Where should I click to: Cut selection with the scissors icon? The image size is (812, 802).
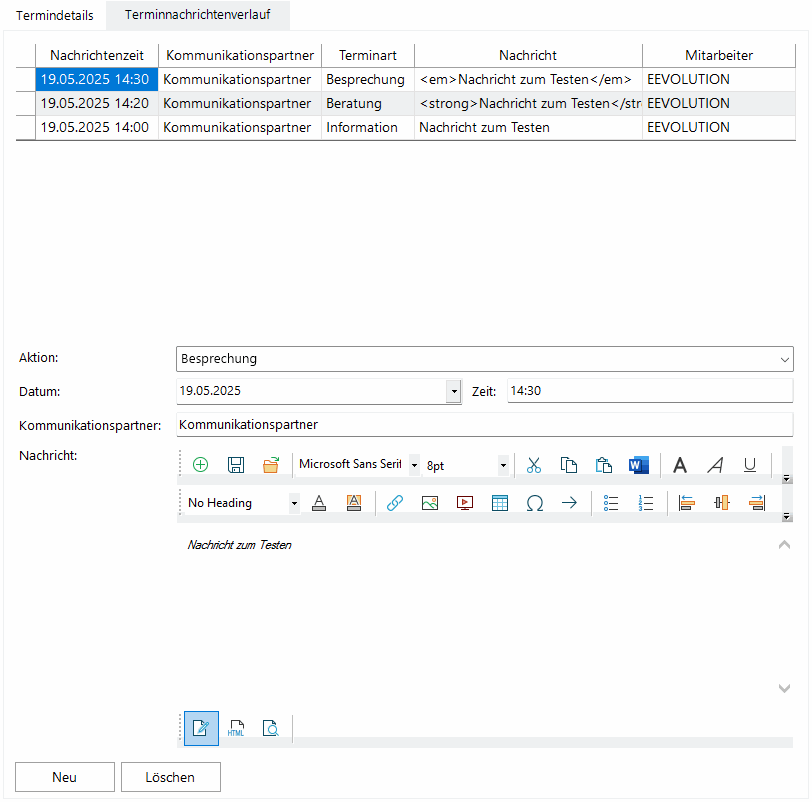click(533, 464)
